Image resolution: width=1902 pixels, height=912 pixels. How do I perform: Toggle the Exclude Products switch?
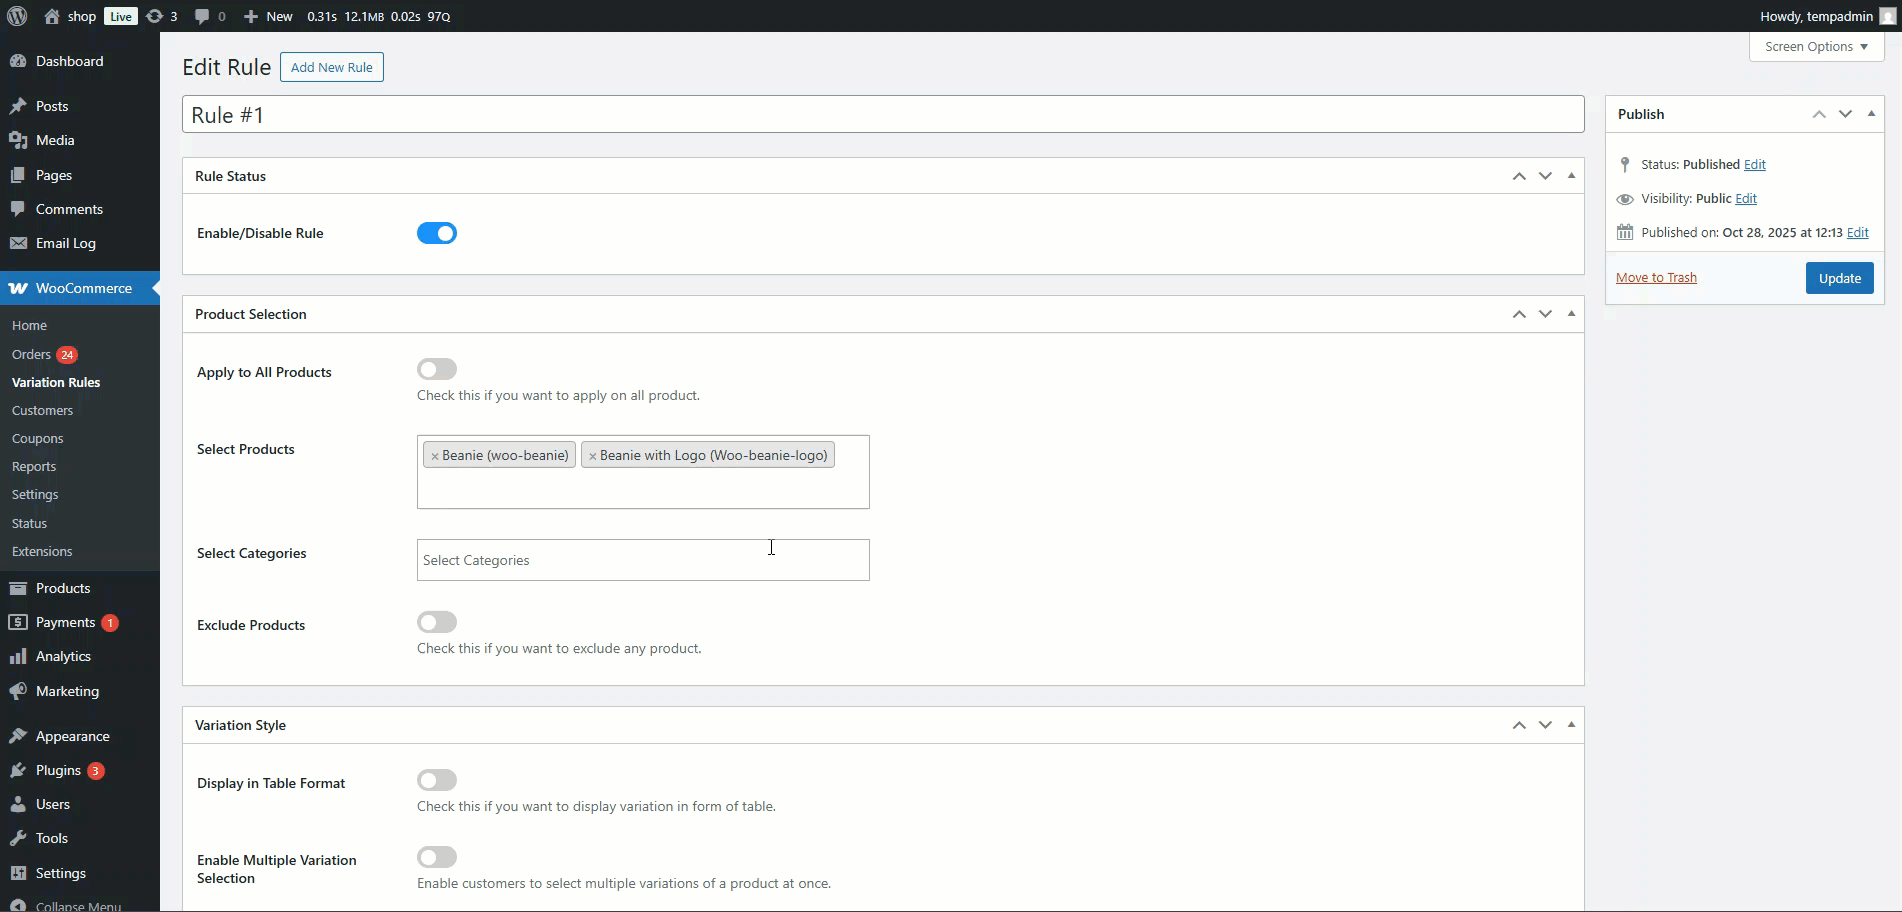[437, 622]
